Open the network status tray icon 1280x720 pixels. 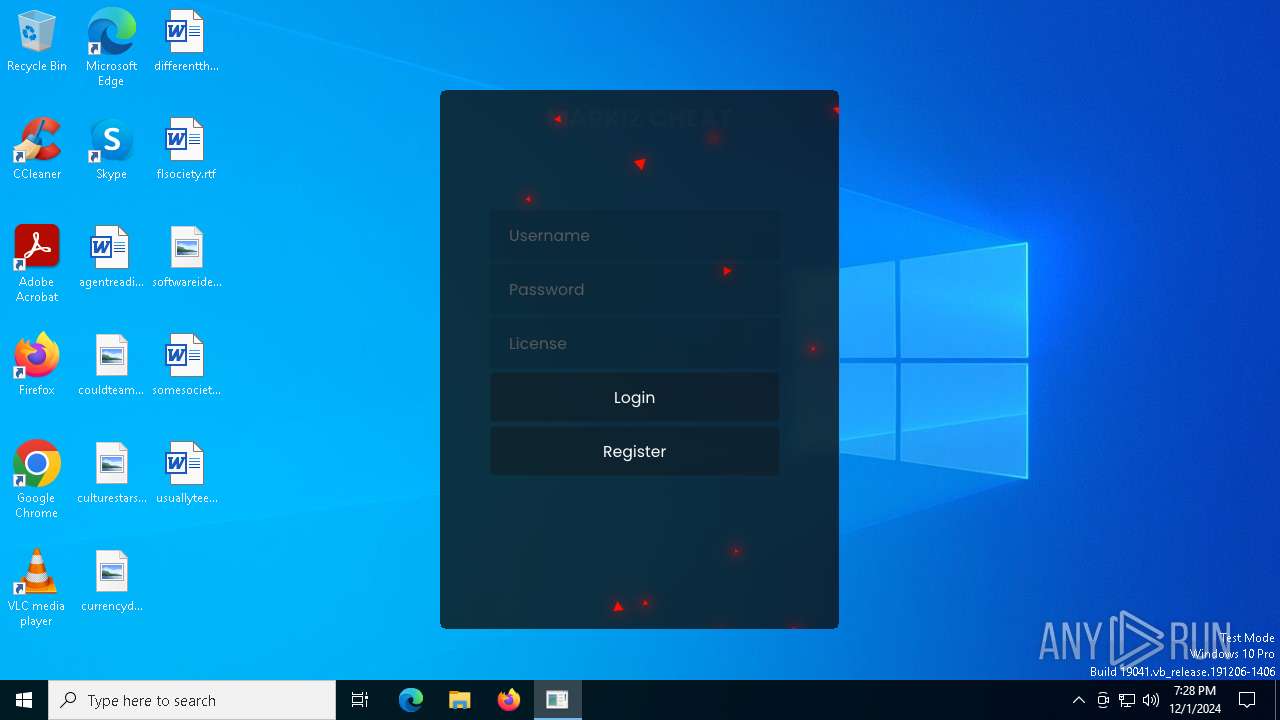pos(1127,700)
